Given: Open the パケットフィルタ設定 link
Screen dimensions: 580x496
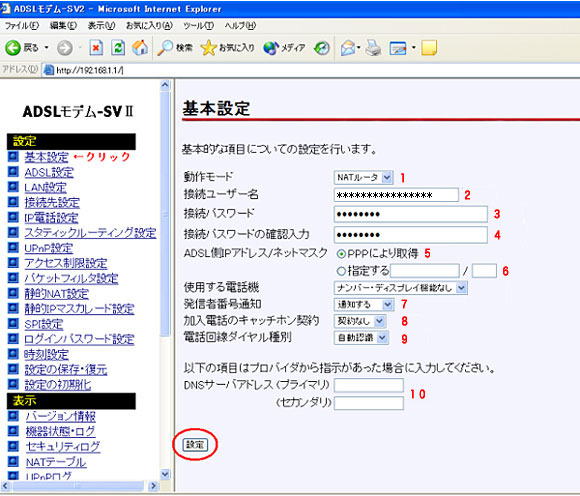Looking at the screenshot, I should coord(71,278).
